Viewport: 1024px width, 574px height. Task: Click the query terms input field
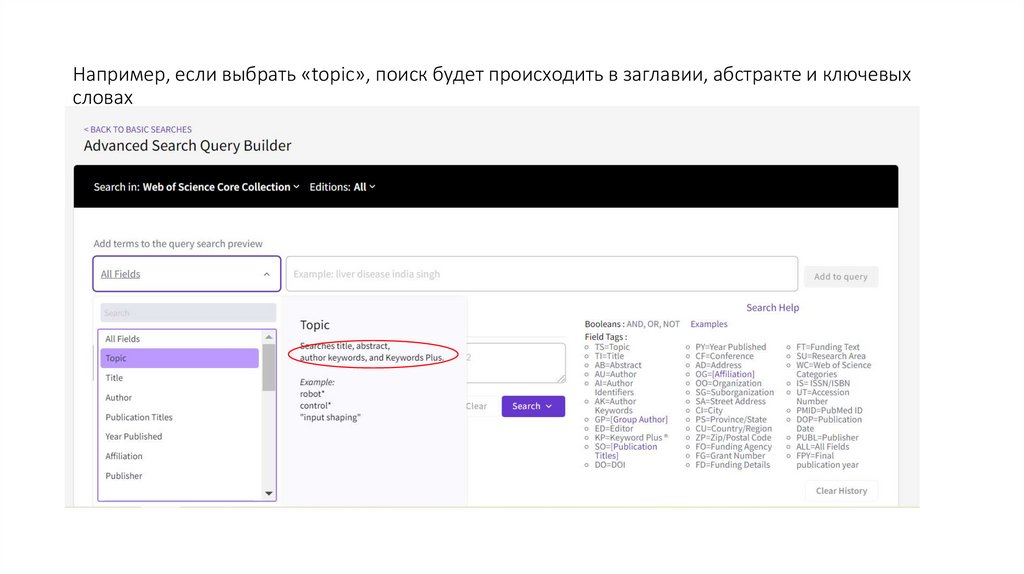point(541,274)
